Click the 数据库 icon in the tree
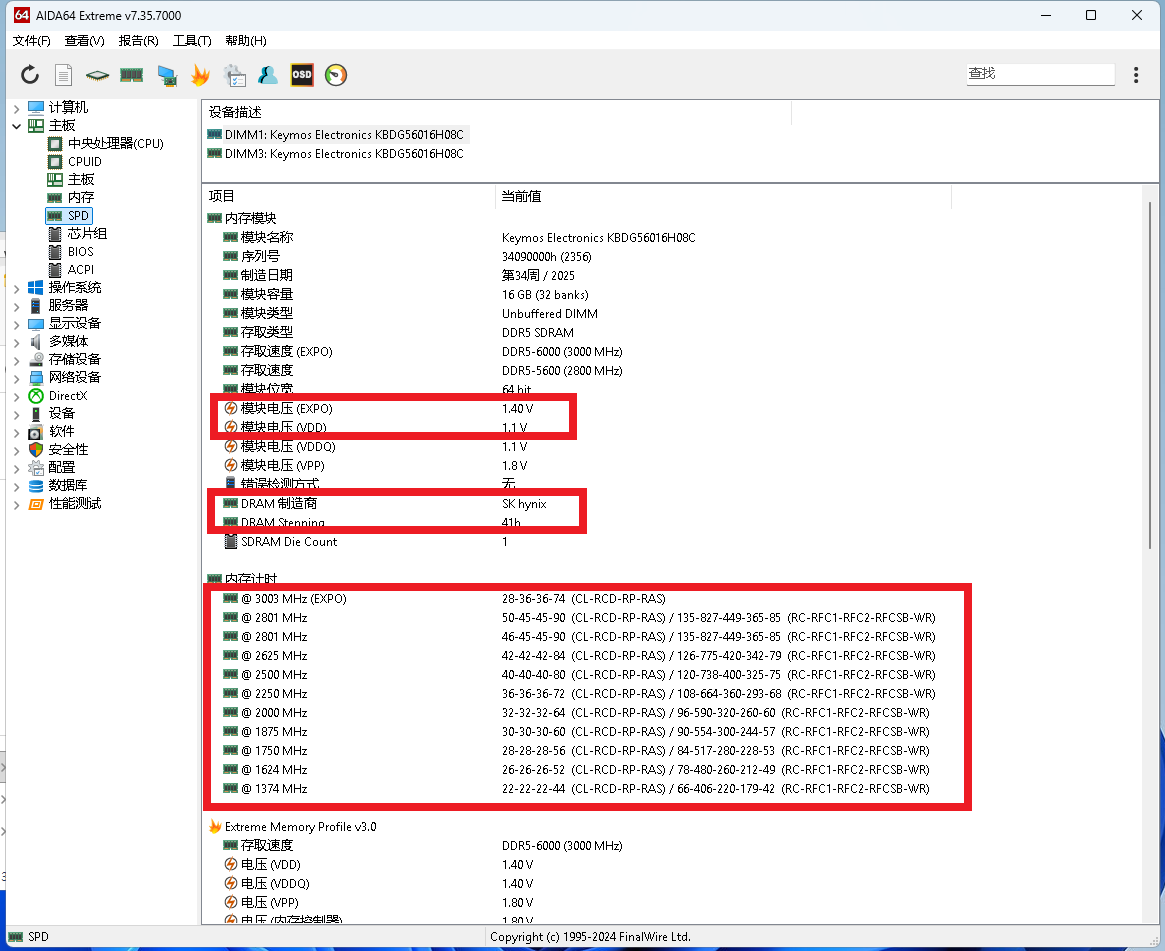 coord(36,486)
